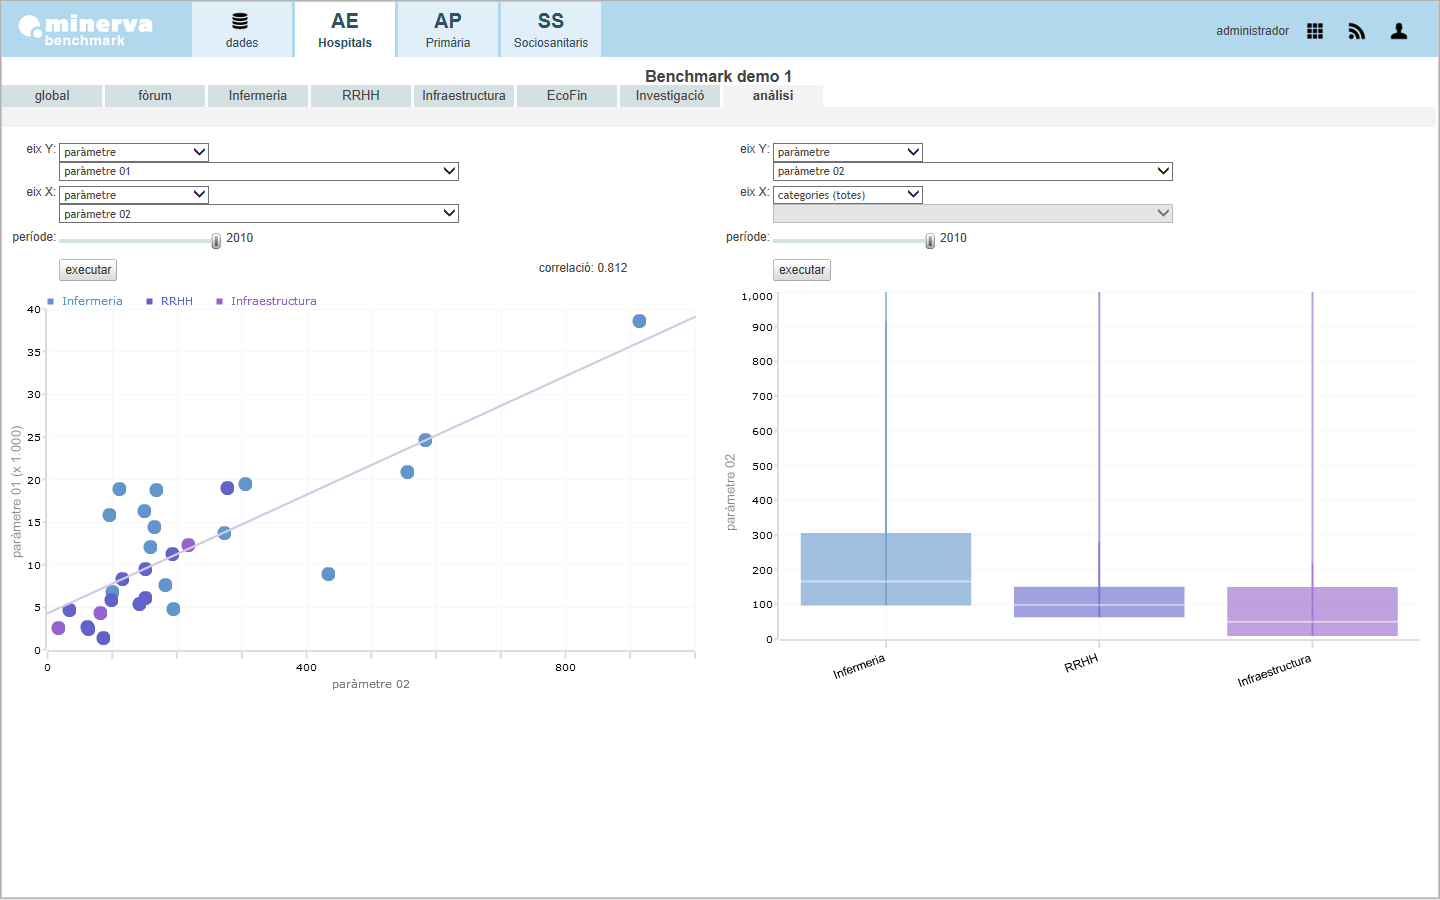Open the apps grid icon
Image resolution: width=1440 pixels, height=900 pixels.
1315,31
